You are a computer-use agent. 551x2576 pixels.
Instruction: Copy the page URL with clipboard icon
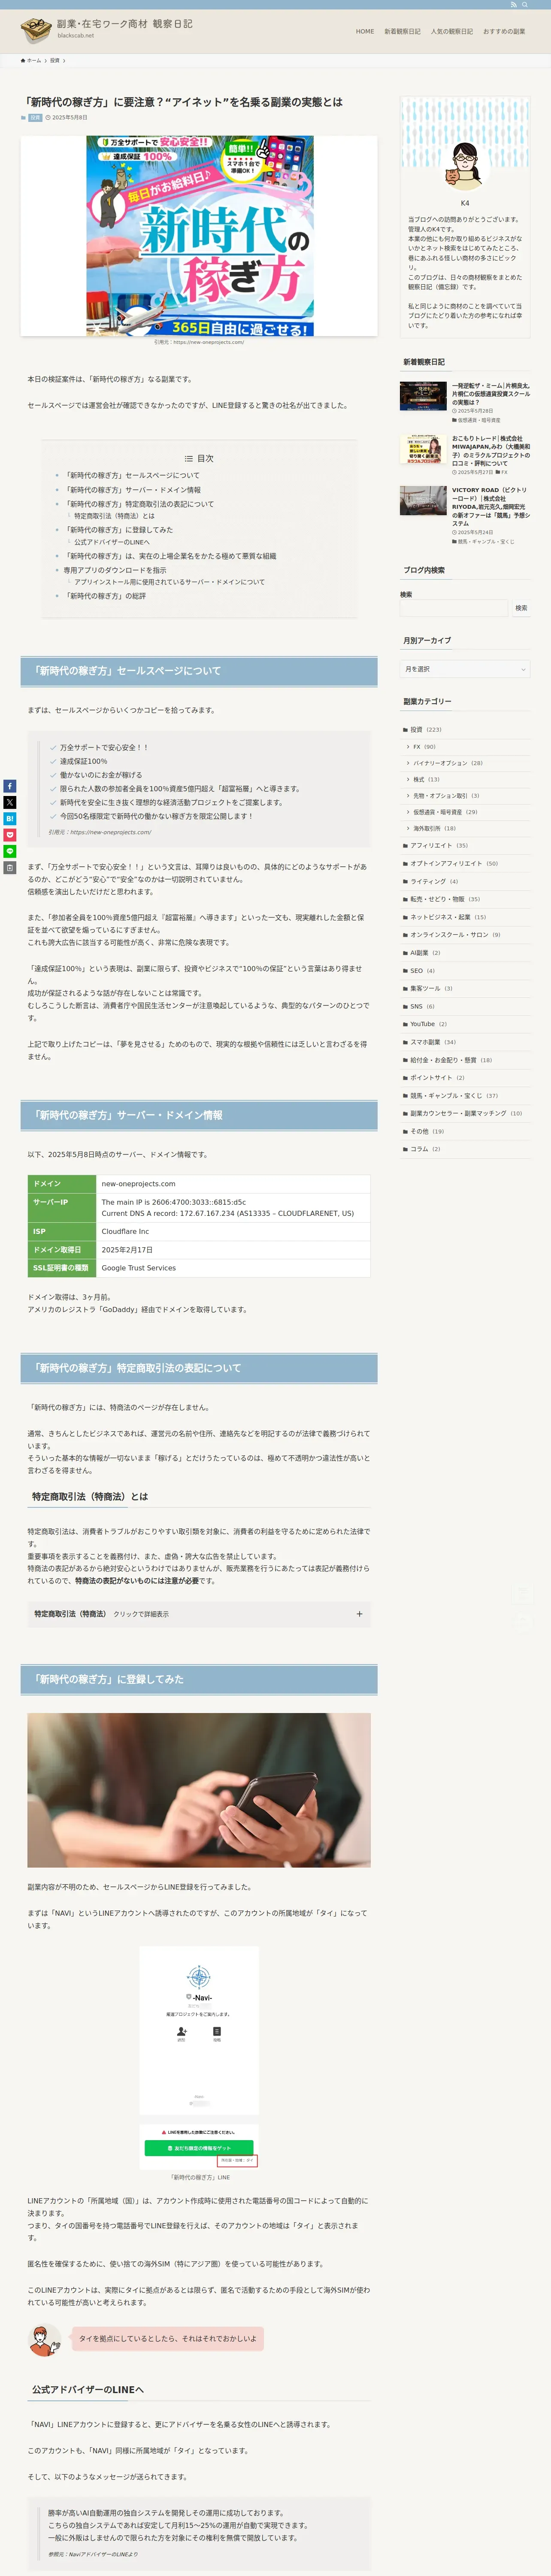10,868
